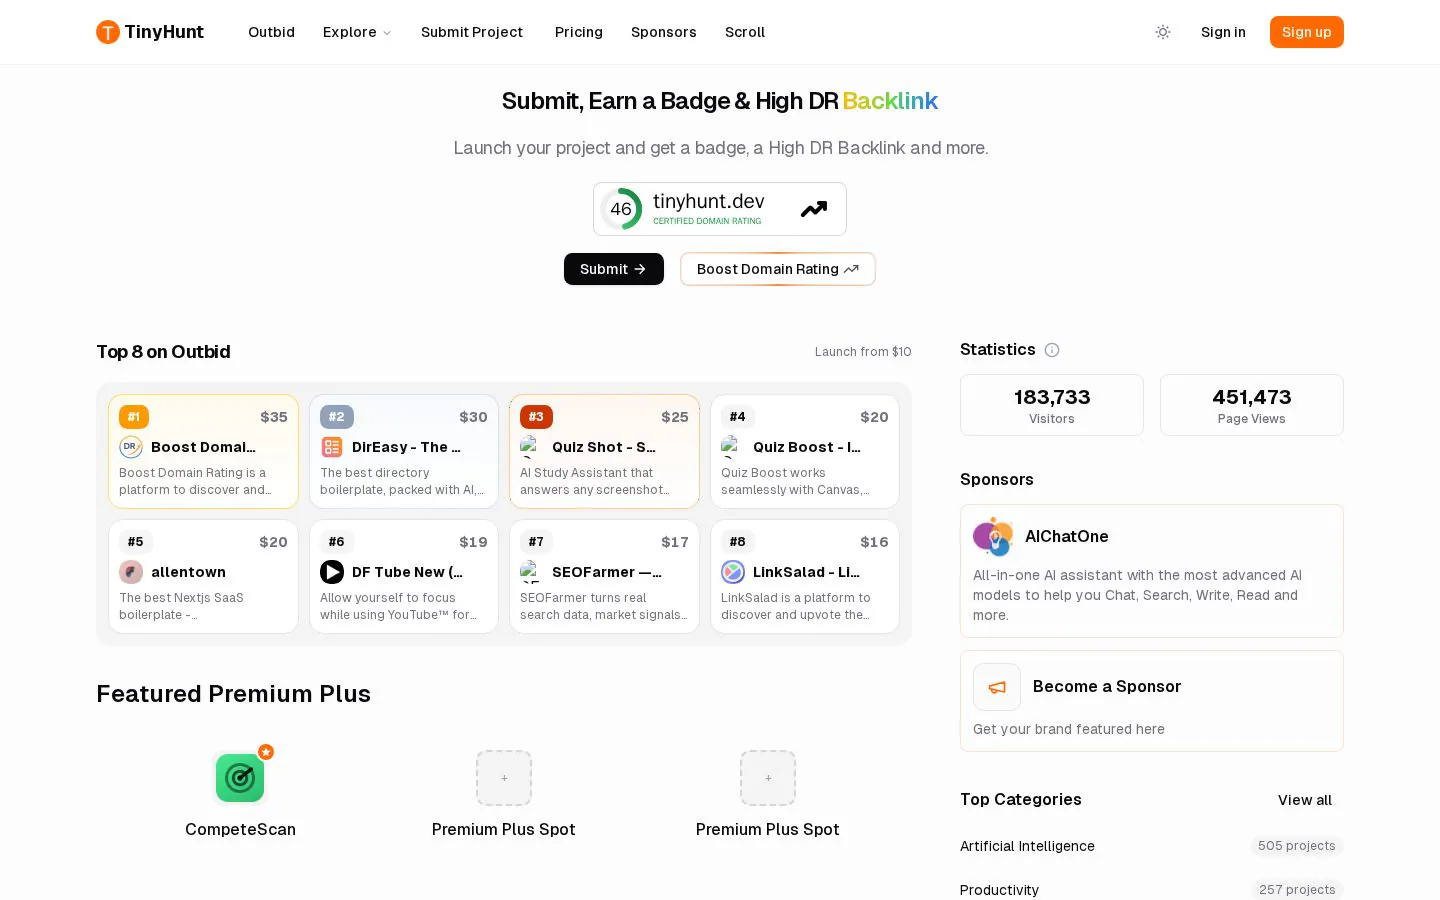Open the Quiz Boost card title

coord(807,447)
